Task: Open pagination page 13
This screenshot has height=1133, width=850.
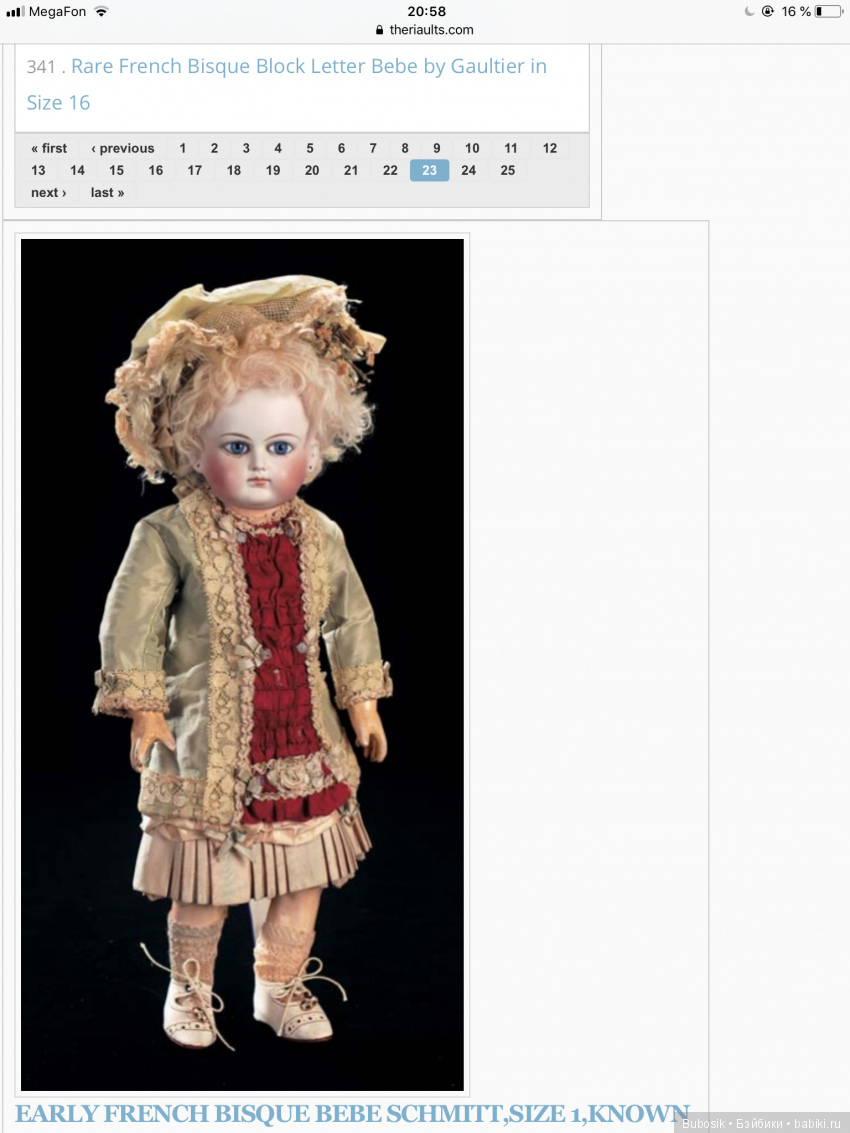Action: coord(38,171)
